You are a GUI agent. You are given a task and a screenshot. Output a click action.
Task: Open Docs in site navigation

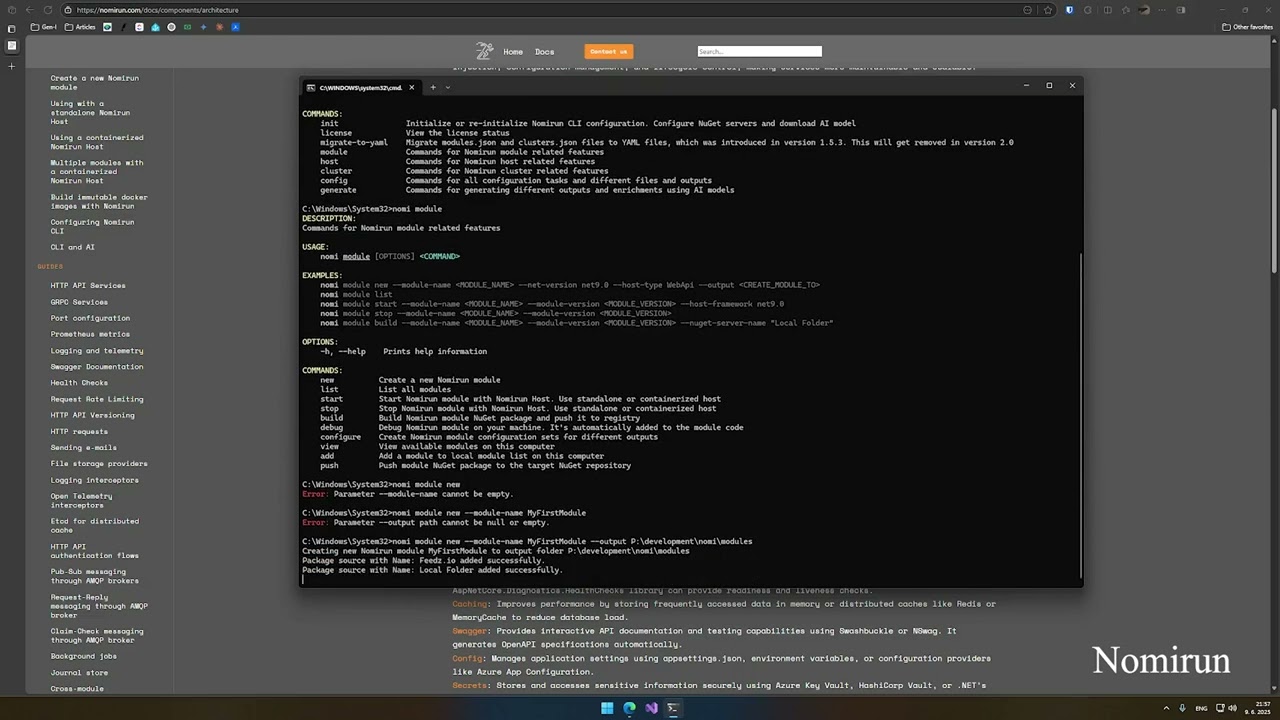coord(544,52)
